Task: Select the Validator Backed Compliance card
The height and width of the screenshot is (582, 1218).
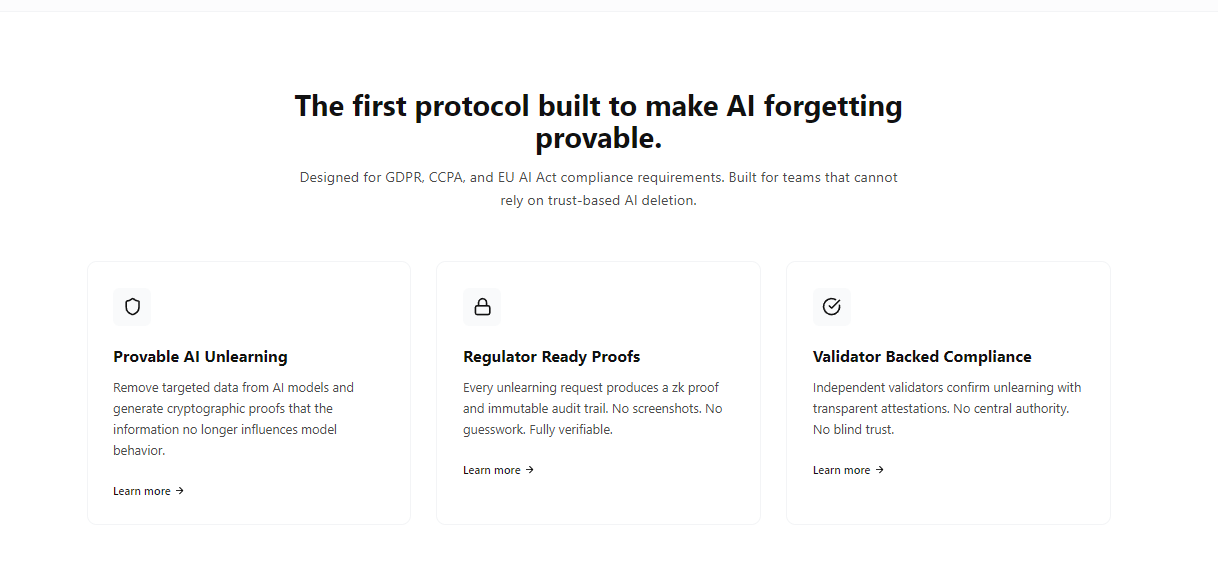Action: point(948,391)
